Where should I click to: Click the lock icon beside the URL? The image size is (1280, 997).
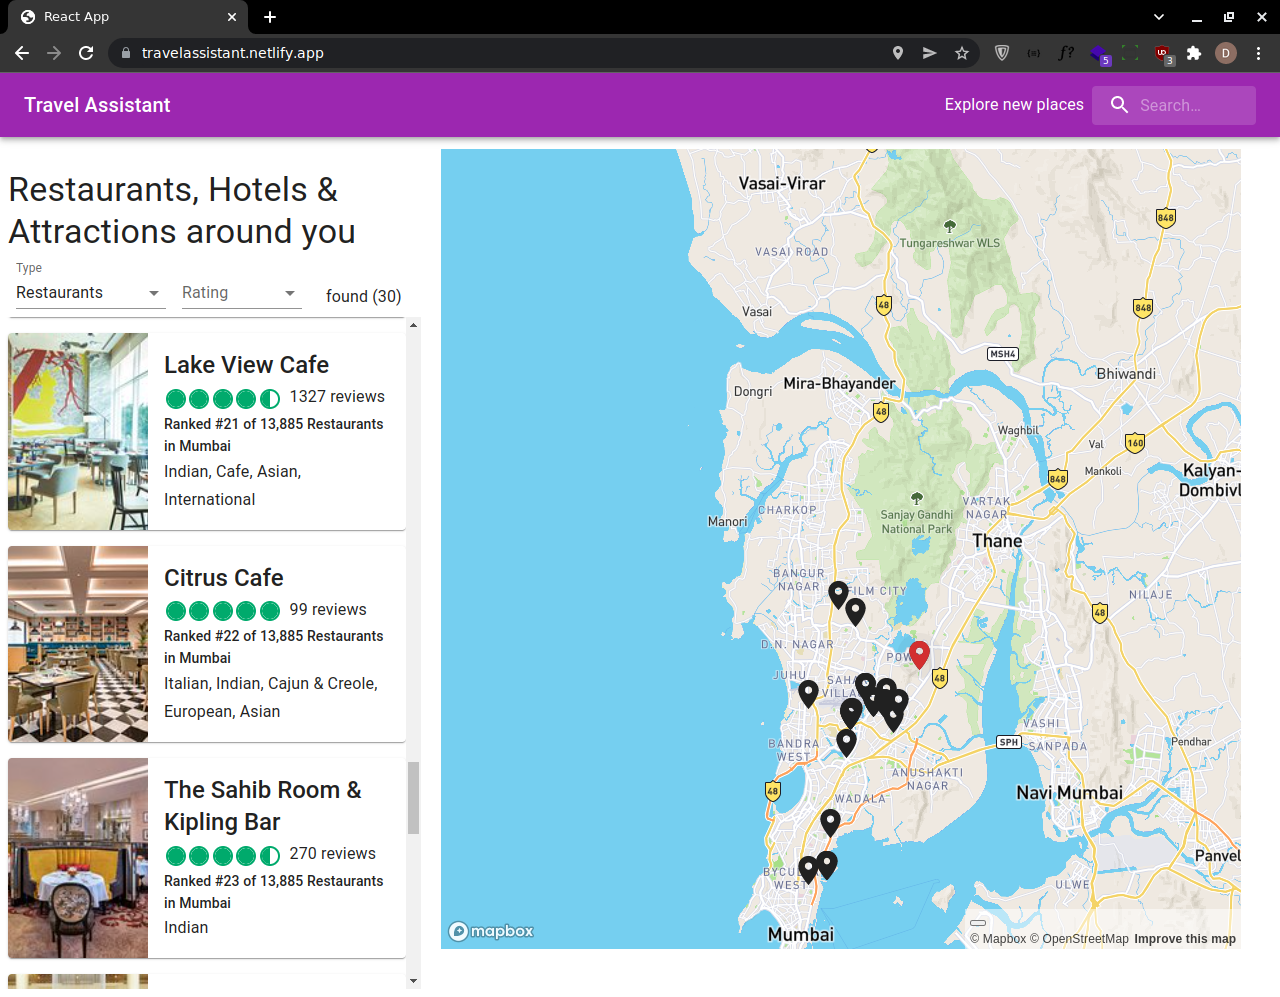[126, 53]
